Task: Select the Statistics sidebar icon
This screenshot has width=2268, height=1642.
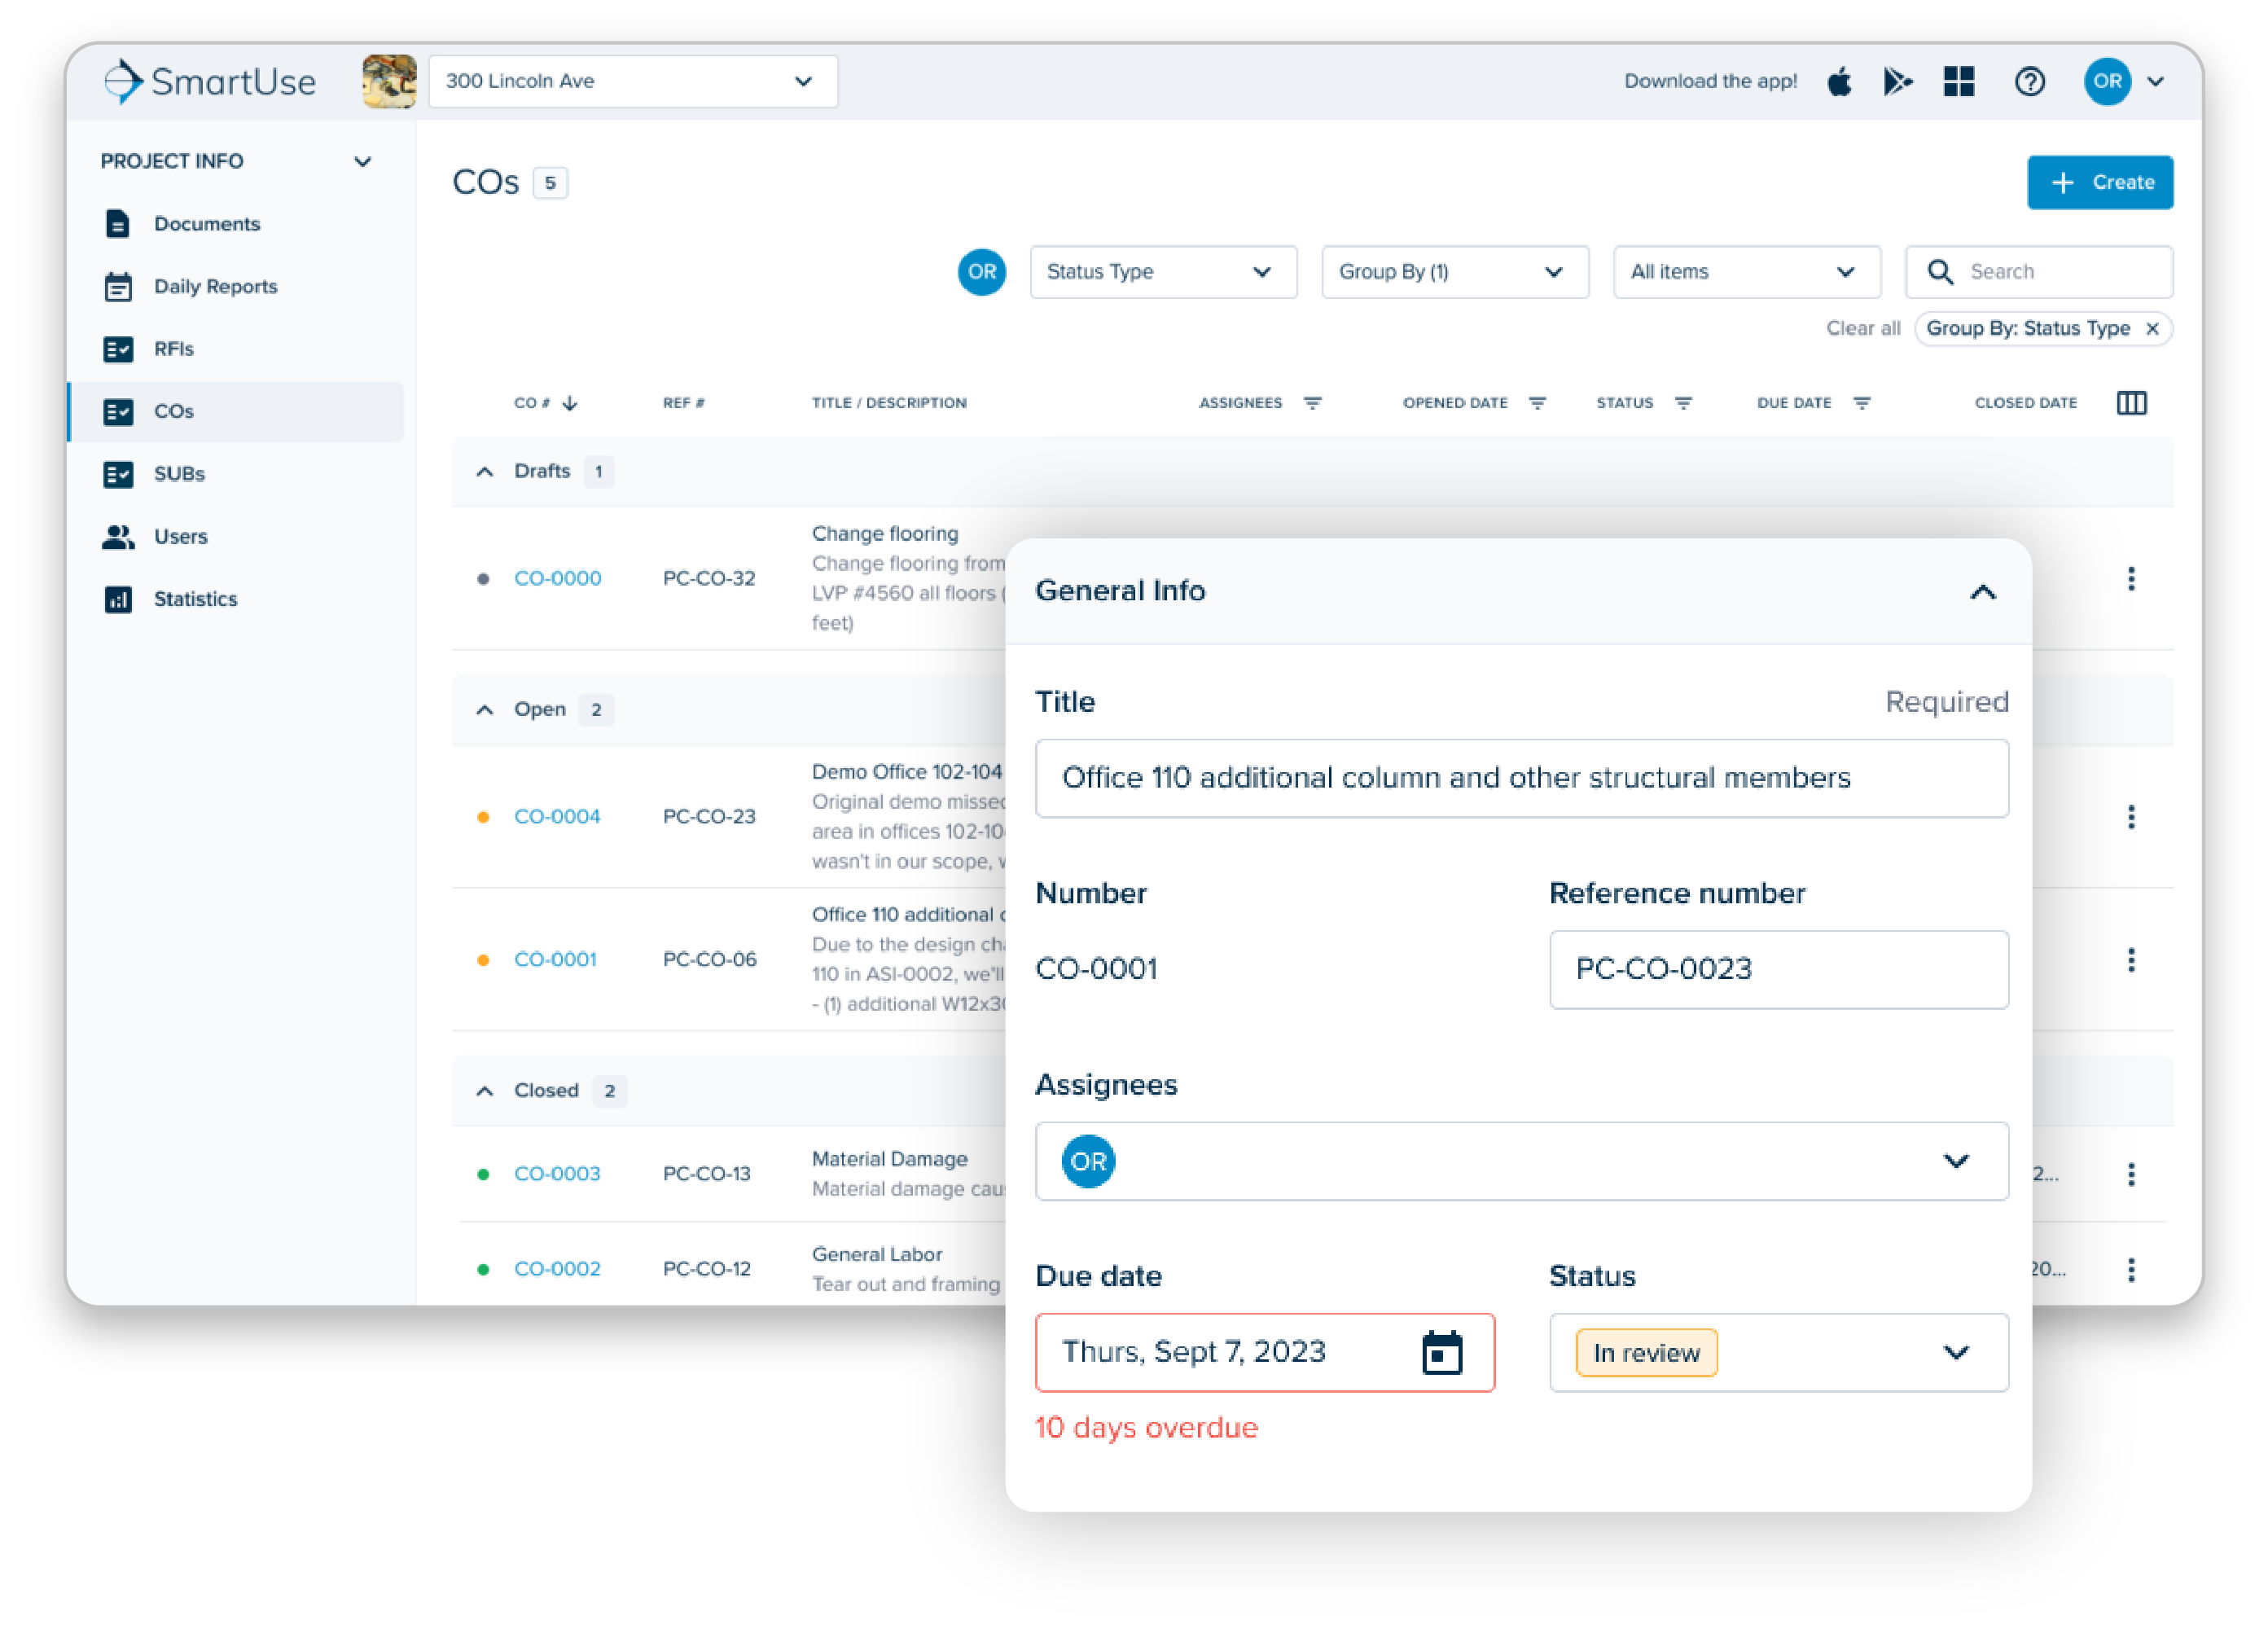Action: (x=119, y=599)
